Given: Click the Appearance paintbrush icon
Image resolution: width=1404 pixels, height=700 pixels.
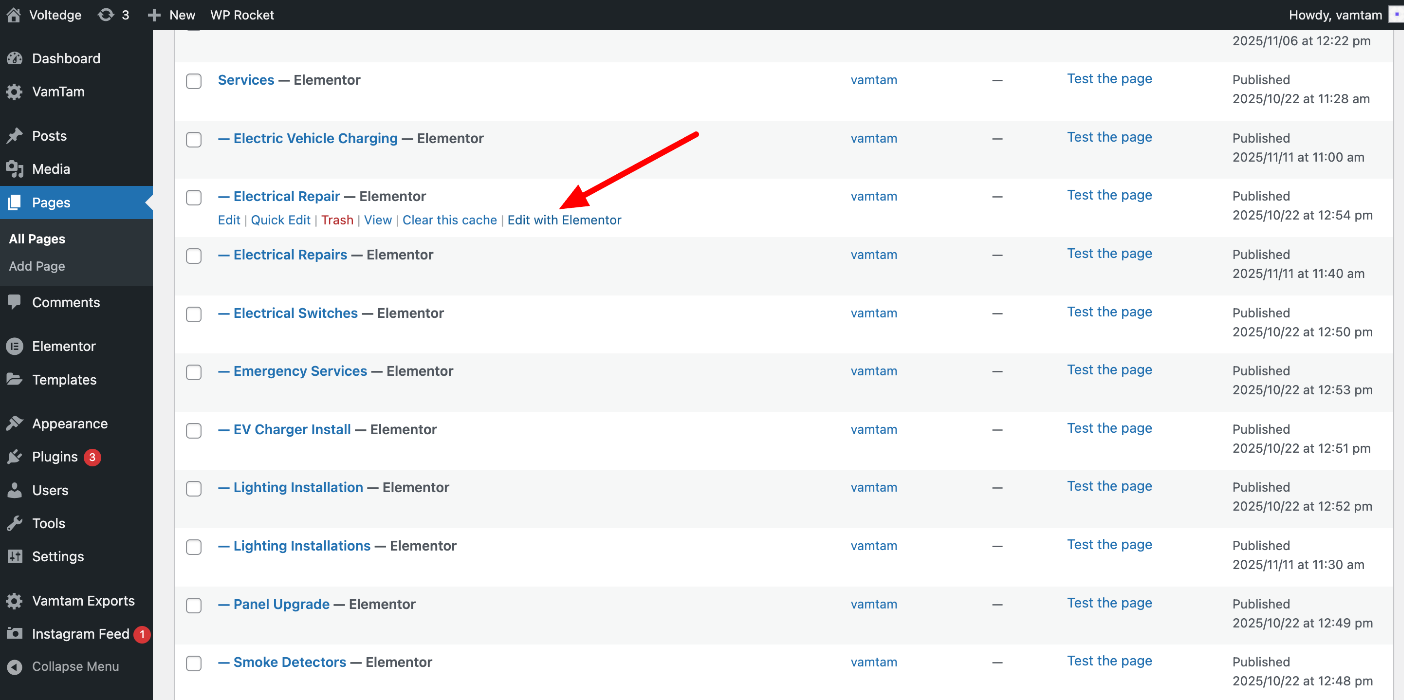Looking at the screenshot, I should [14, 423].
